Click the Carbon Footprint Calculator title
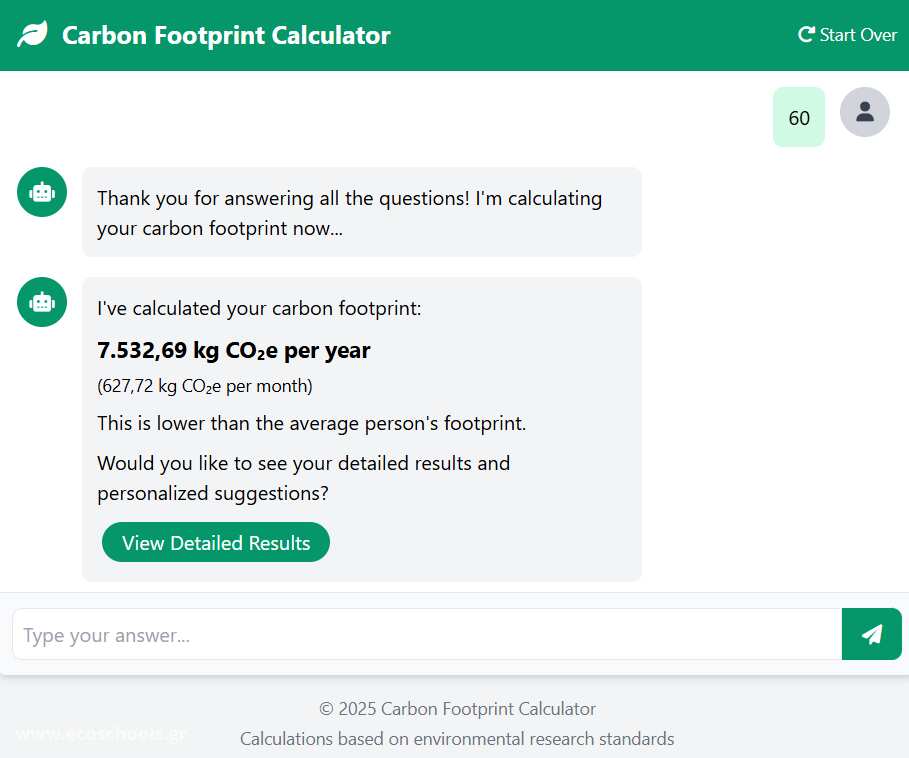This screenshot has height=758, width=909. (x=226, y=35)
